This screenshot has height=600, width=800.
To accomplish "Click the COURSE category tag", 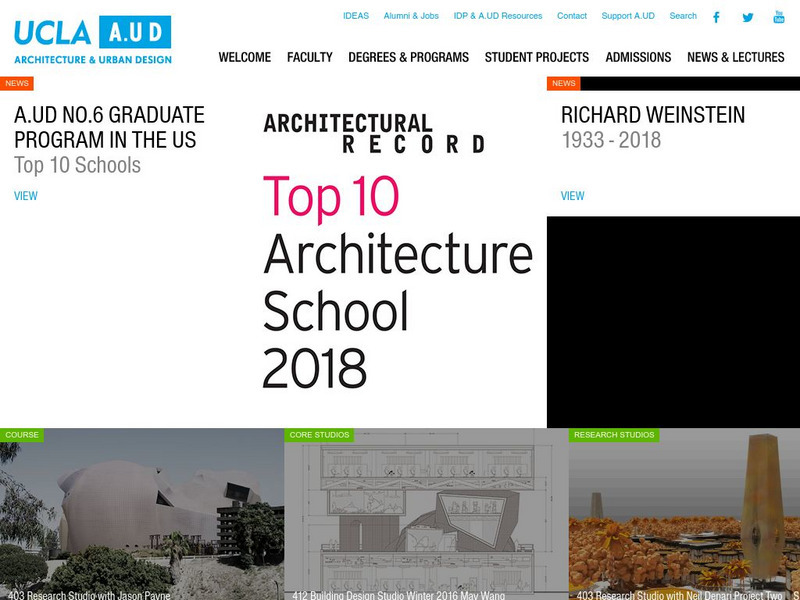I will pyautogui.click(x=22, y=435).
